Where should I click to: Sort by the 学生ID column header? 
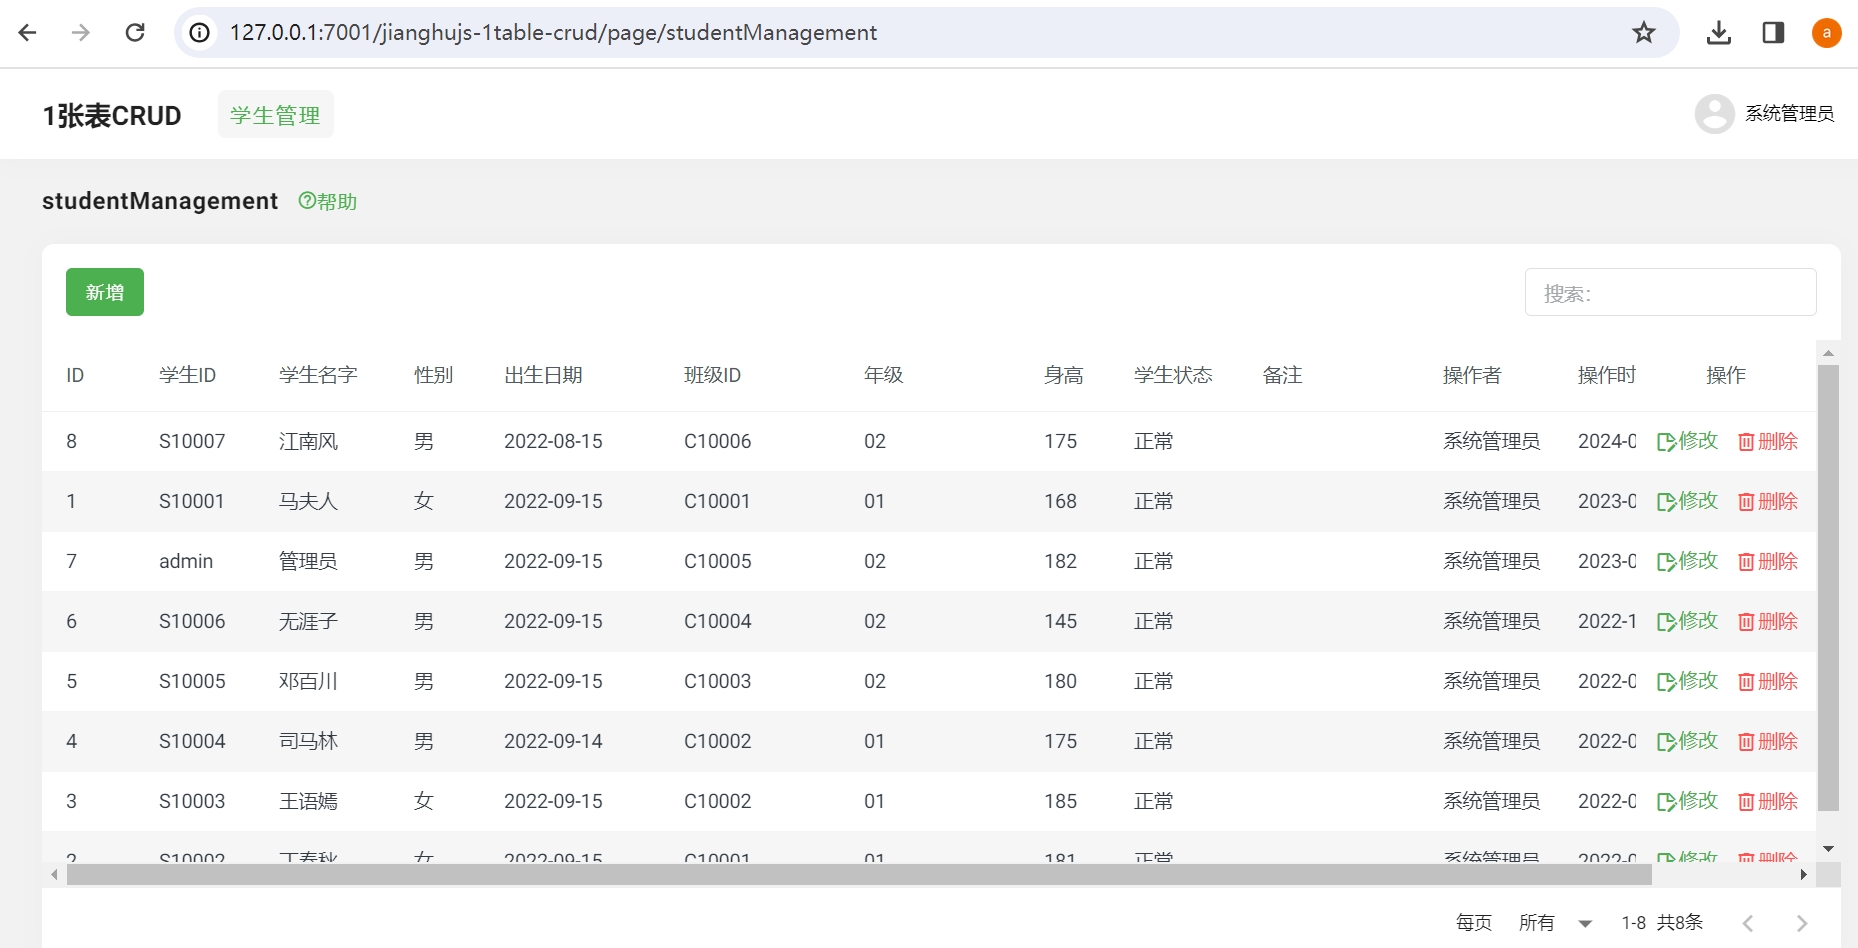coord(187,375)
